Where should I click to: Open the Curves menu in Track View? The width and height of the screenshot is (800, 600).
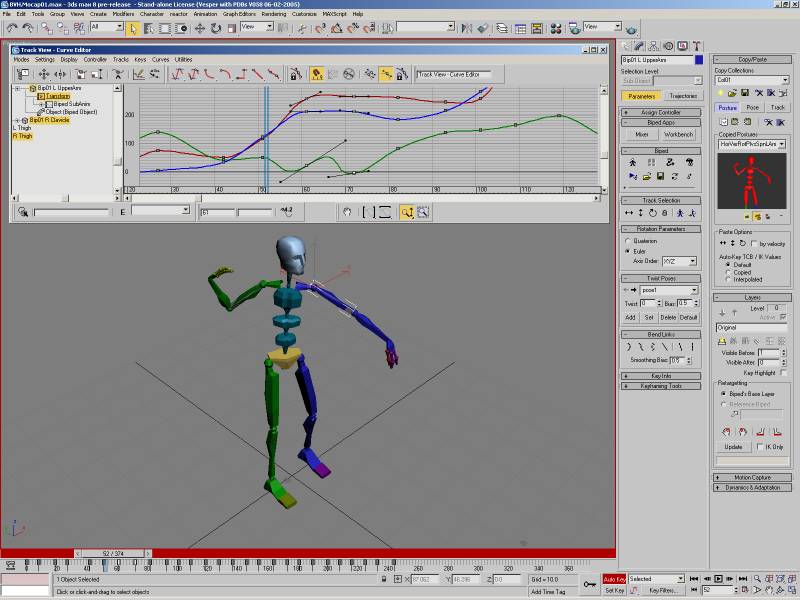tap(160, 59)
